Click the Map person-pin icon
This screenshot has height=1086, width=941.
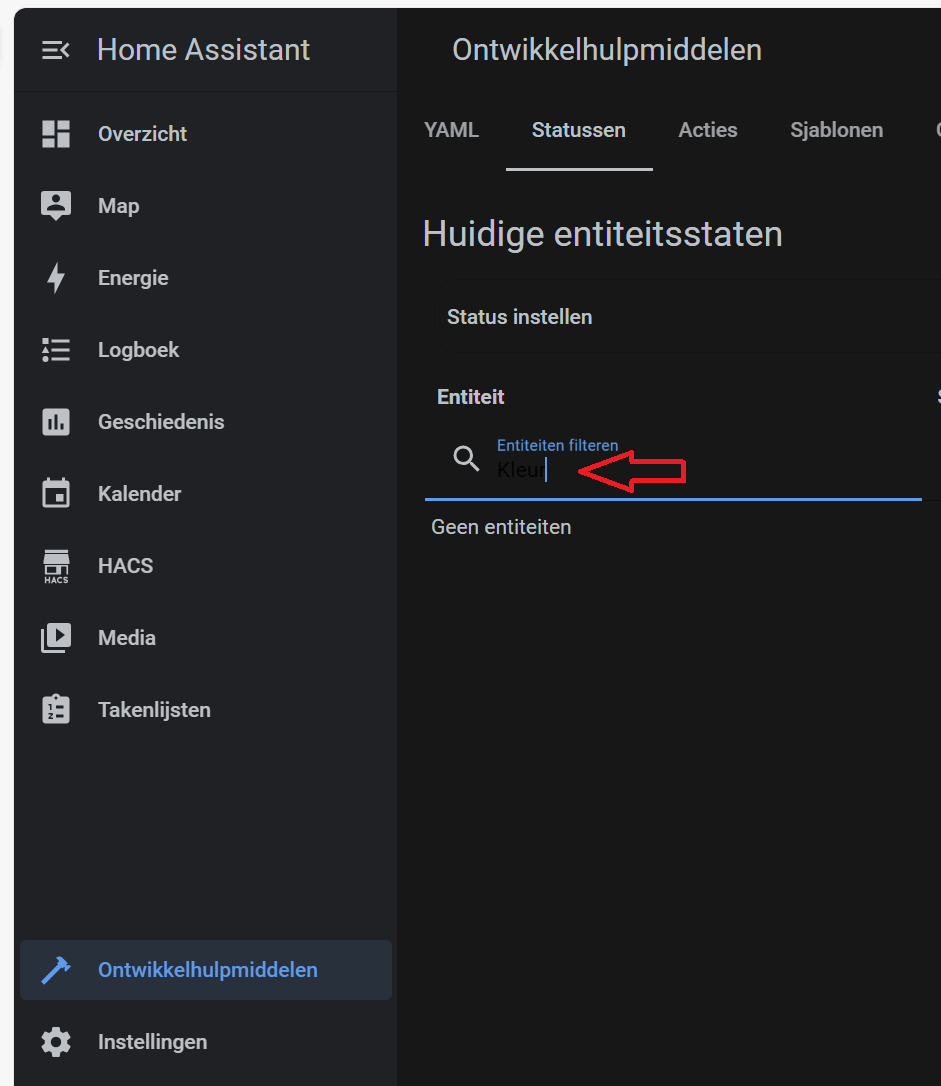56,206
